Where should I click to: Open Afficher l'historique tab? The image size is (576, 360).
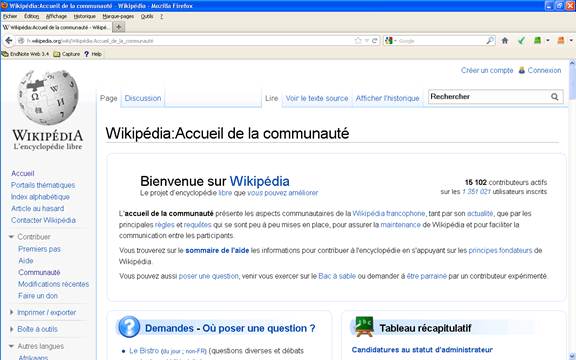click(387, 98)
